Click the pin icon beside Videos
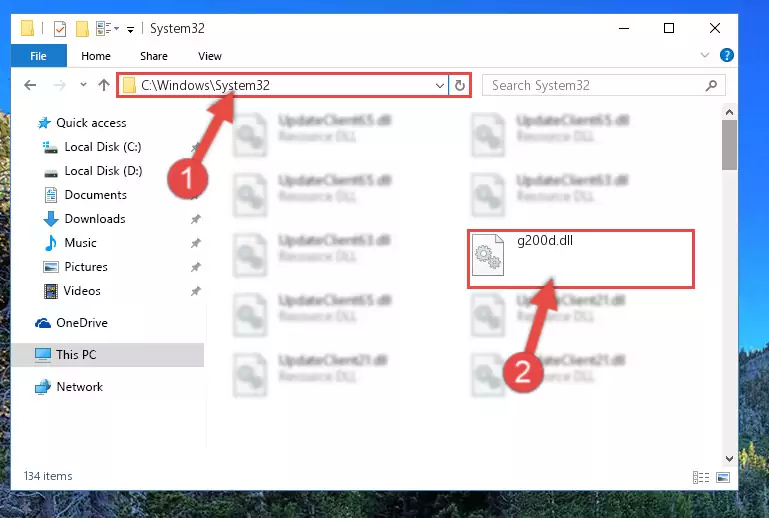This screenshot has width=769, height=518. (x=196, y=291)
